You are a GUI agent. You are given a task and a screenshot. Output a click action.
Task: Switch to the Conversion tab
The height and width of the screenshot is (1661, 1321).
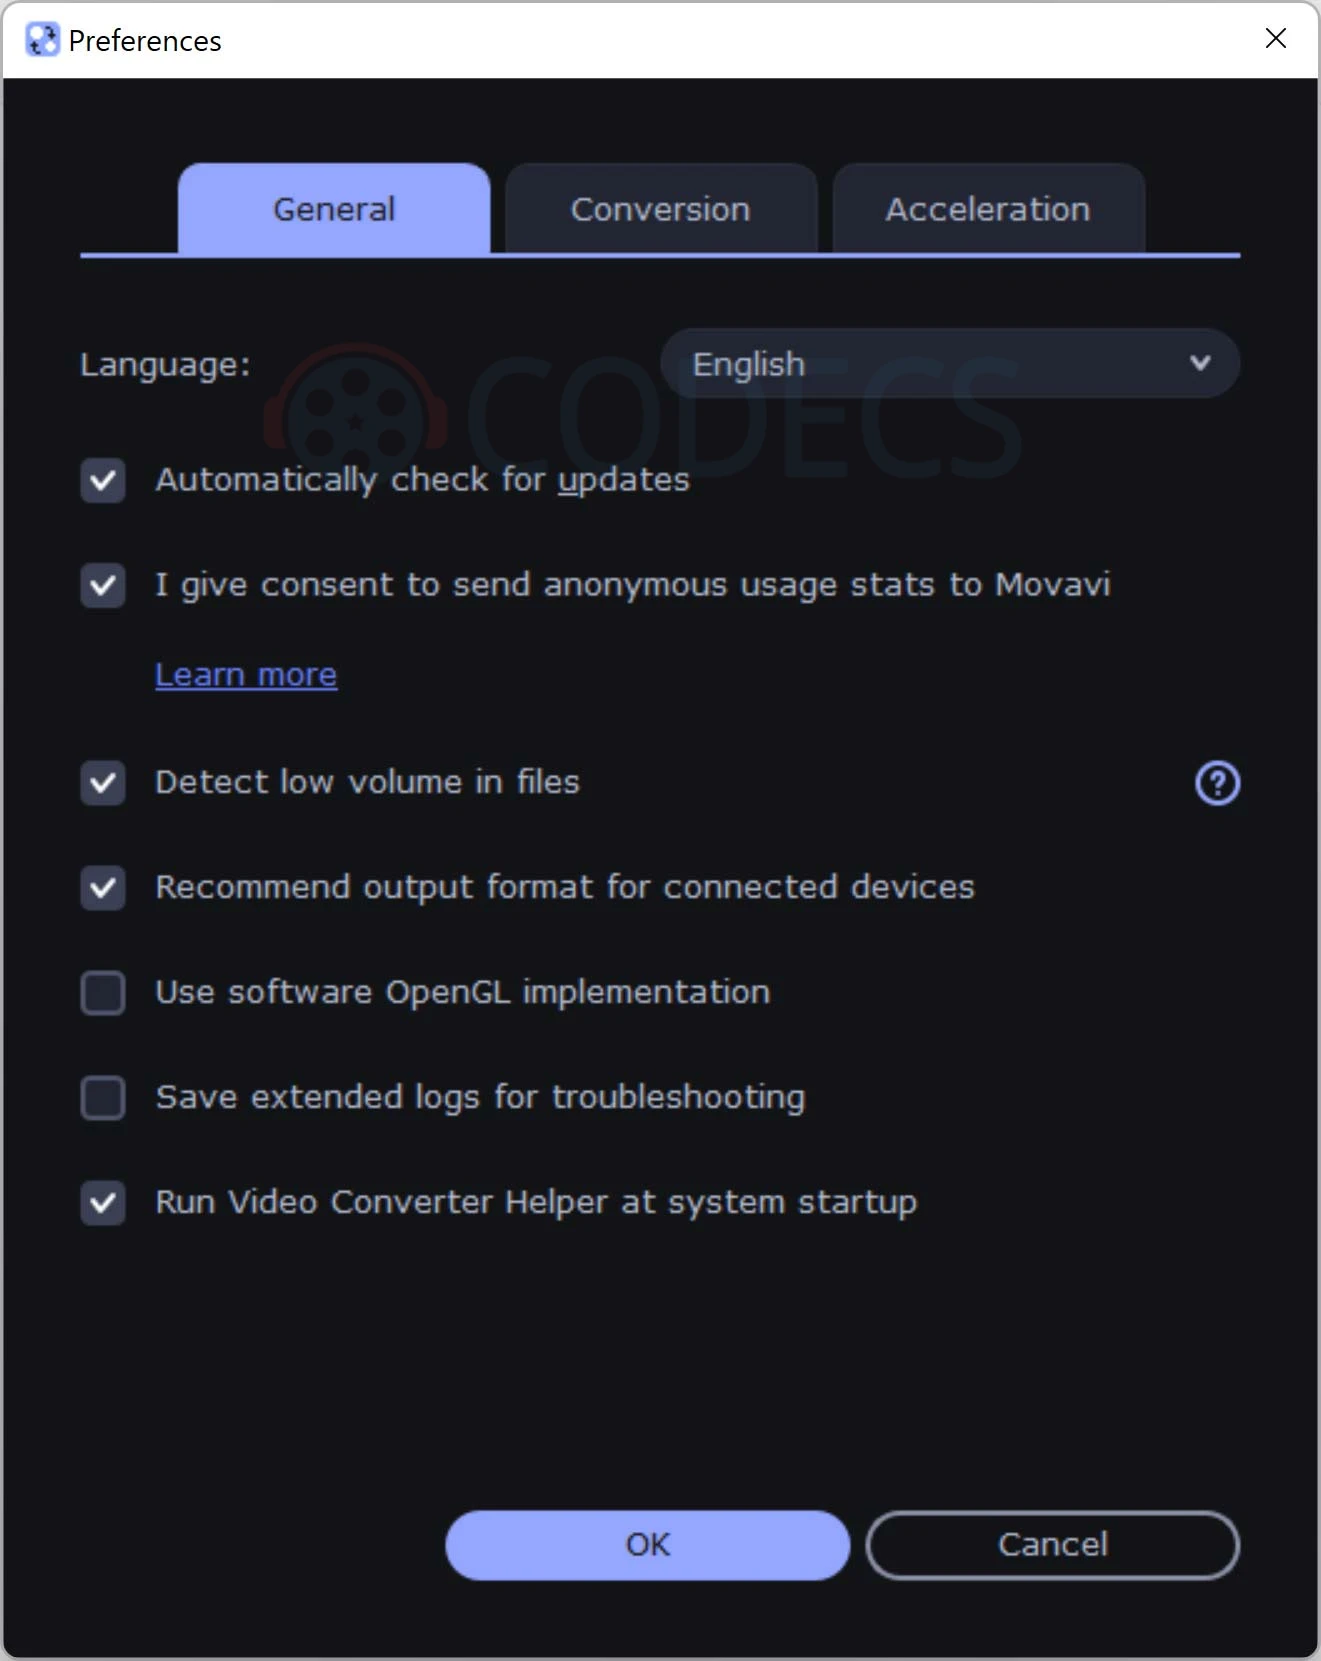pos(660,209)
